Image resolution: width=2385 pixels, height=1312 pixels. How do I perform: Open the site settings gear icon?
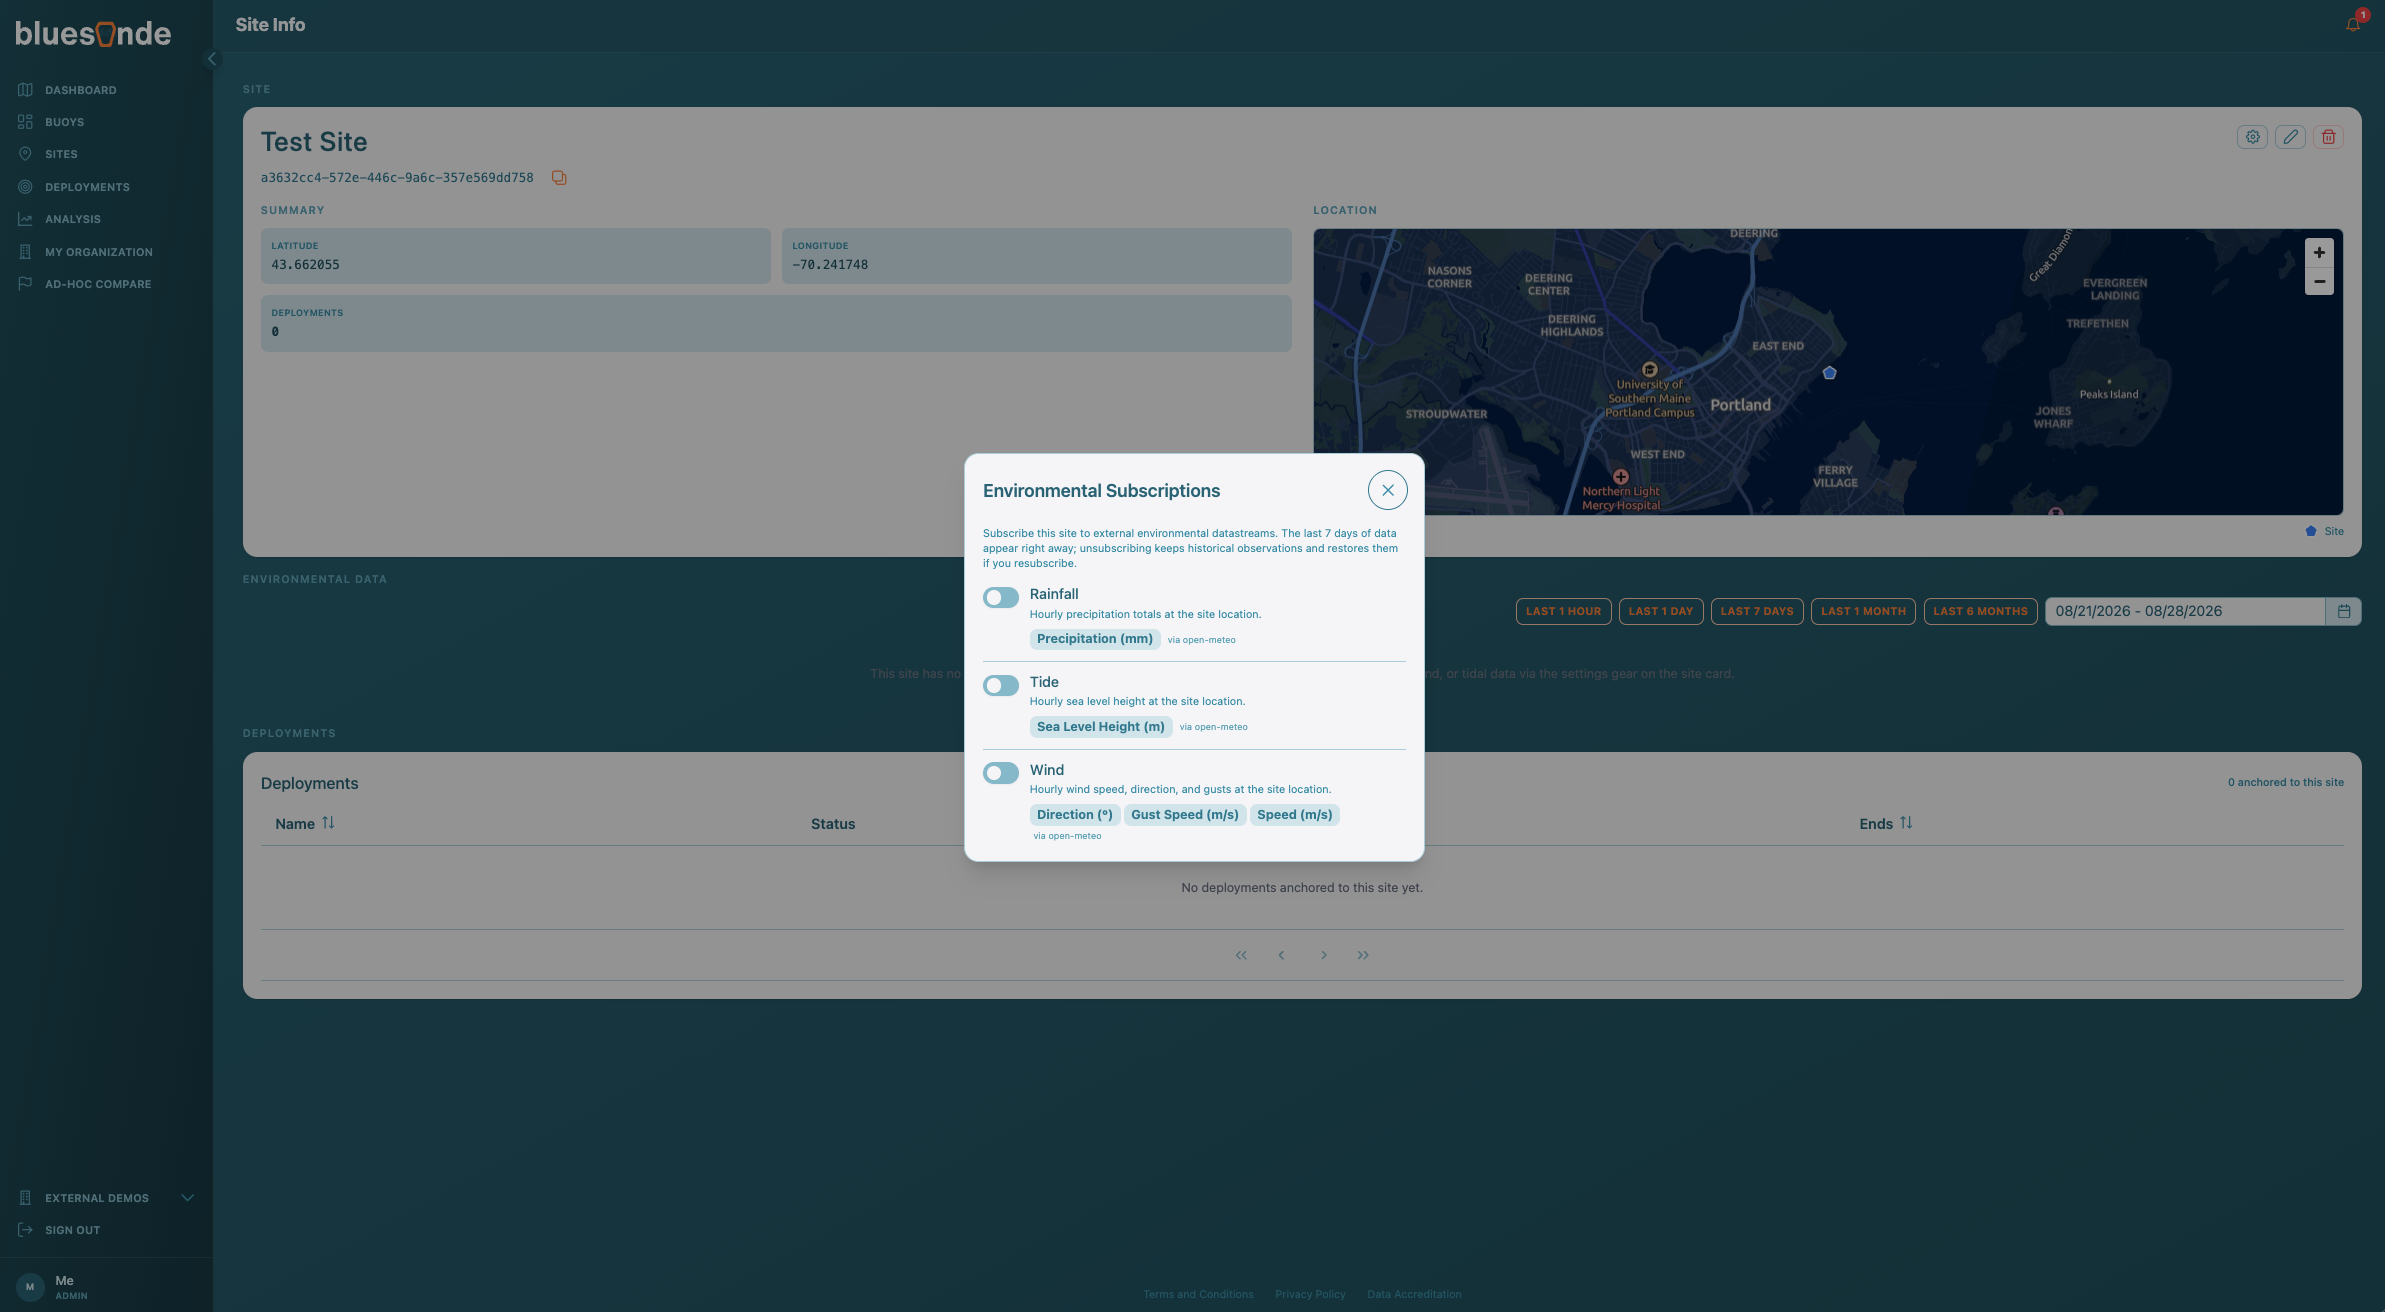(2252, 137)
